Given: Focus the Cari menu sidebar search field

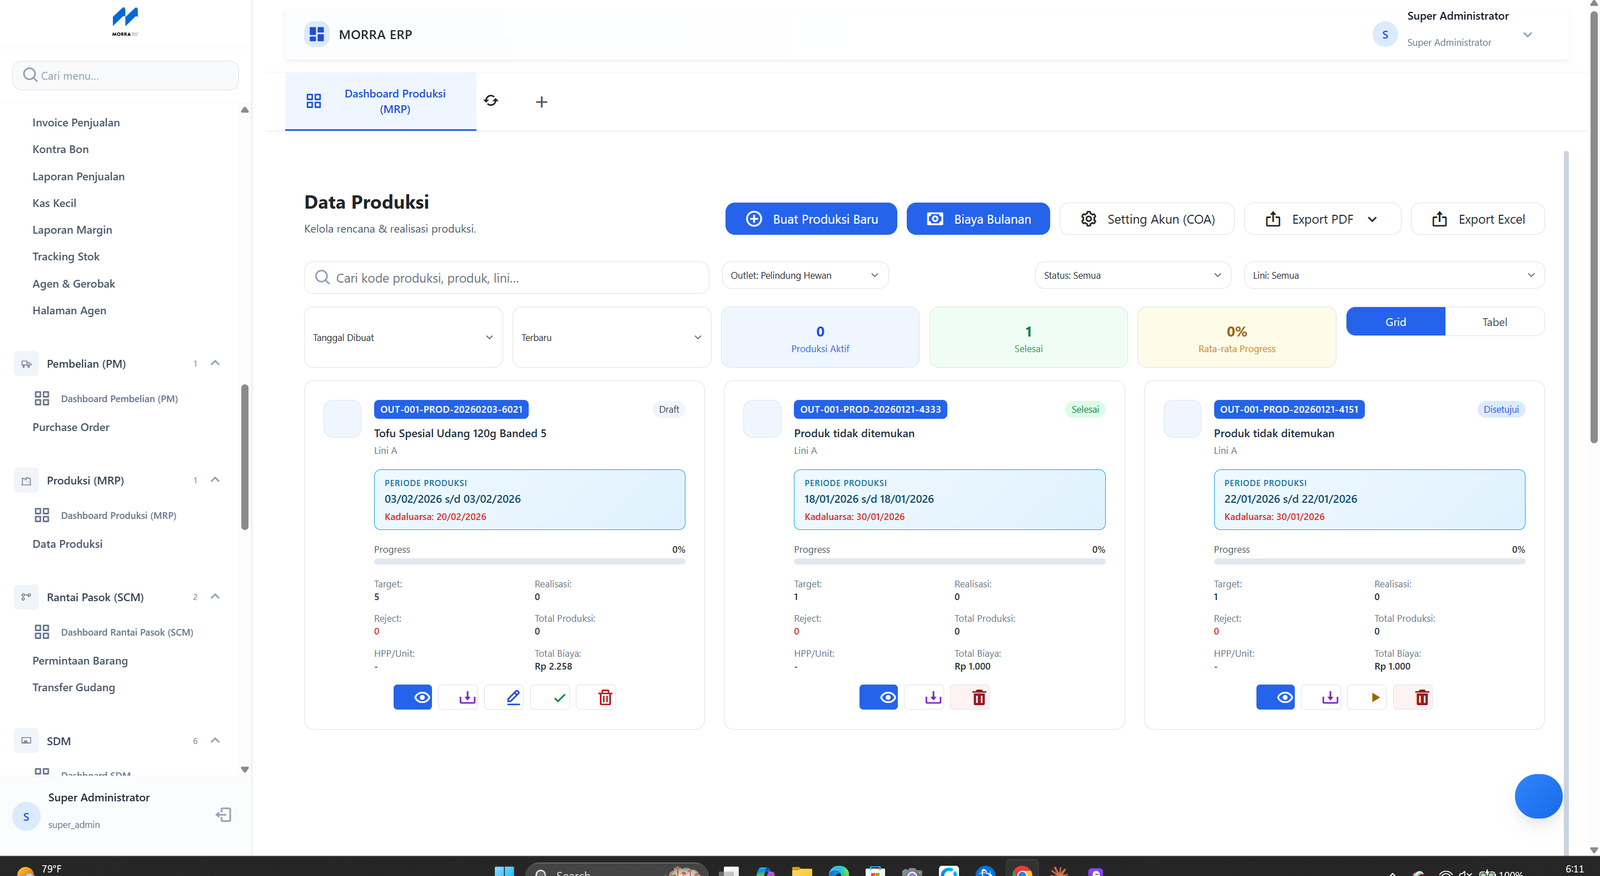Looking at the screenshot, I should [x=125, y=75].
